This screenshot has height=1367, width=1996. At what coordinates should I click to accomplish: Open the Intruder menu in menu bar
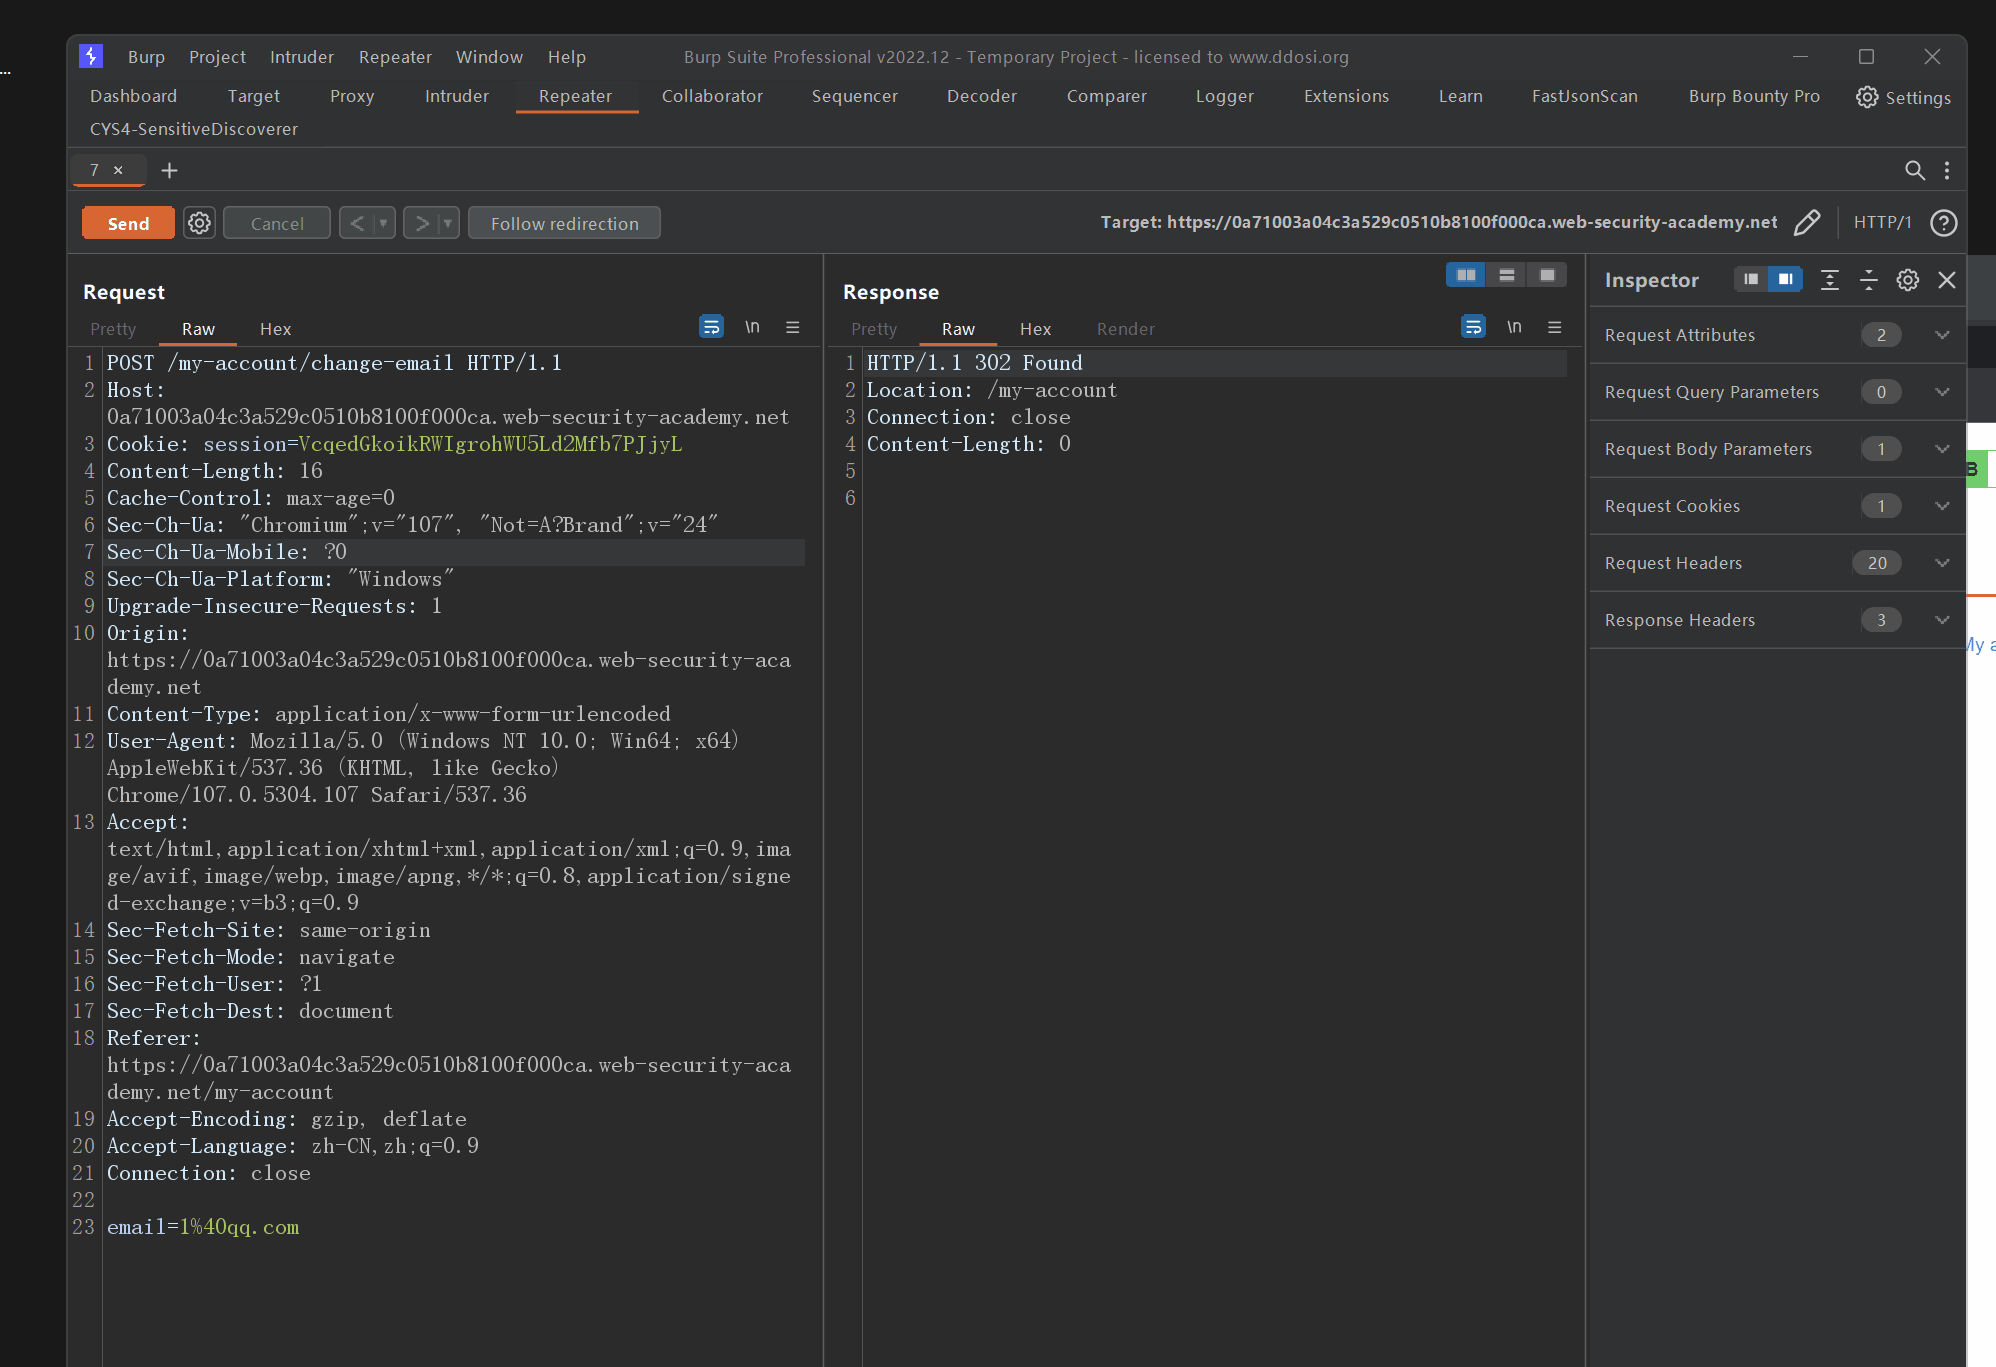(x=301, y=57)
